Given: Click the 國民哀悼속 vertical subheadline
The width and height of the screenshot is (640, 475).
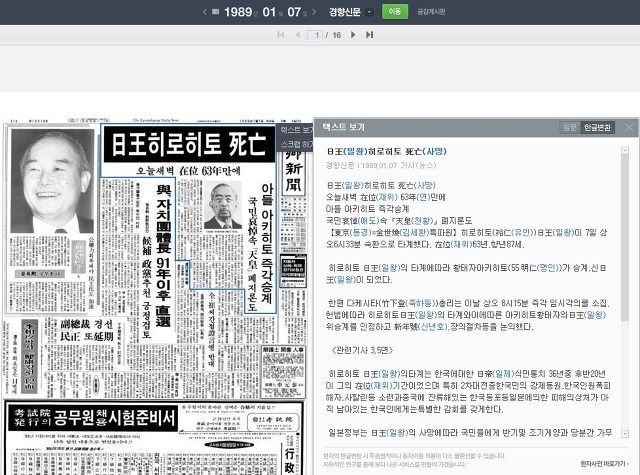Looking at the screenshot, I should point(252,253).
